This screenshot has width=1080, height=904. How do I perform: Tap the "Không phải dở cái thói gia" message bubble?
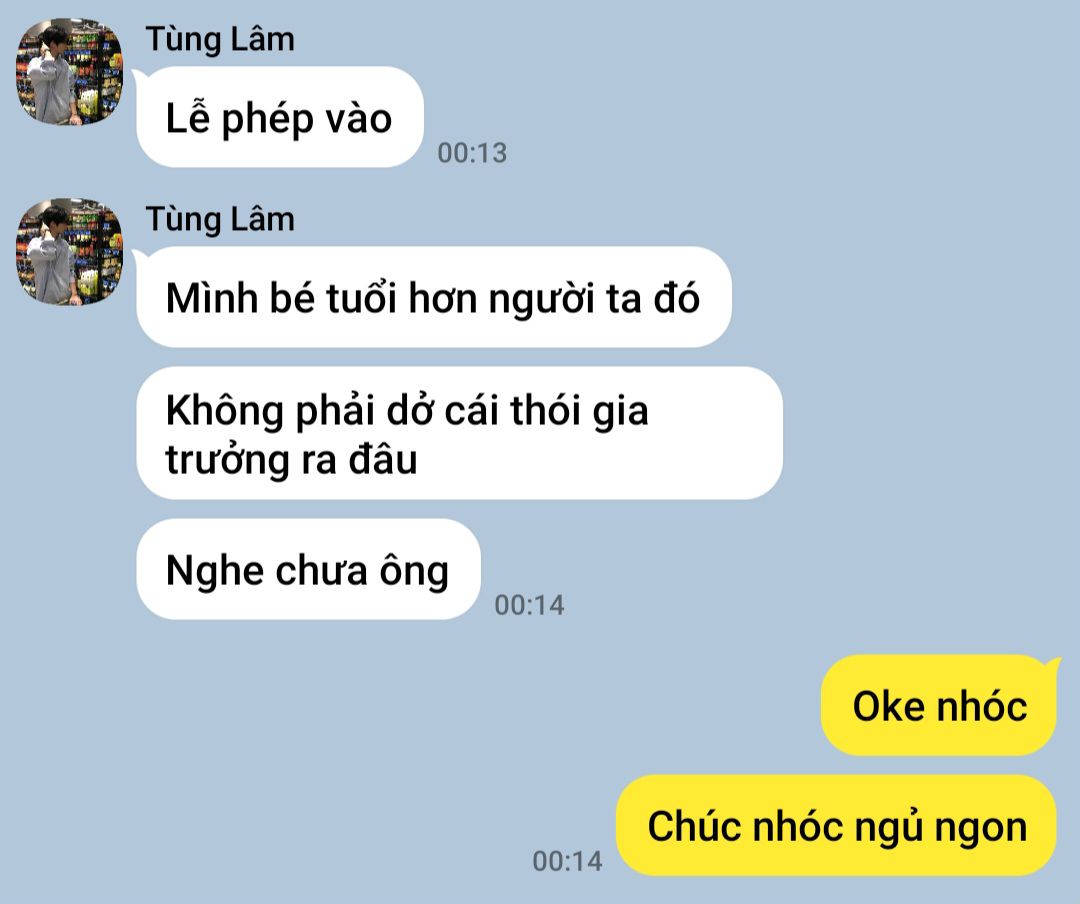click(459, 433)
